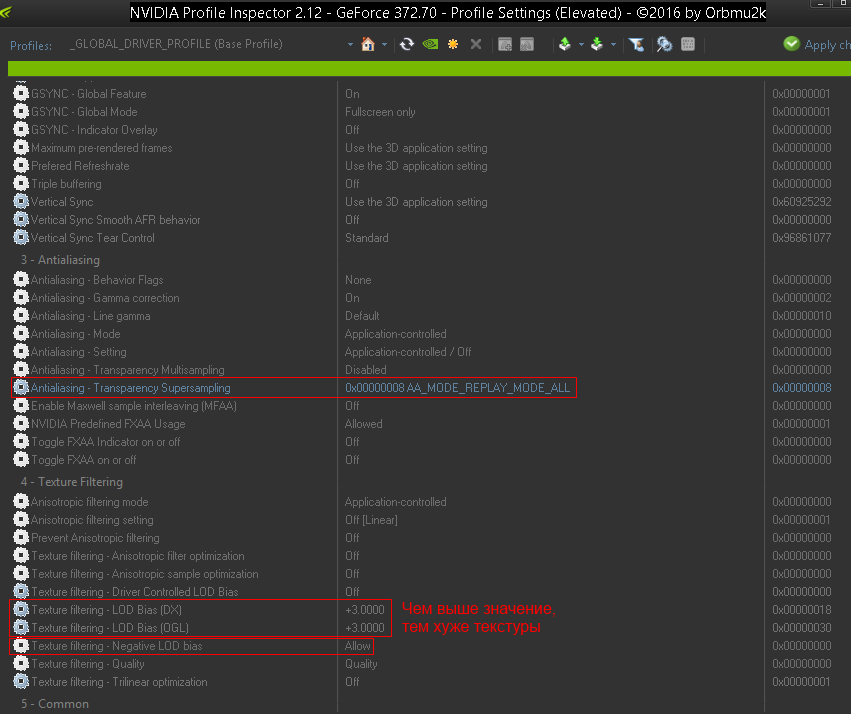Click the gear icon beside Vertical Sync Smooth AFR
The width and height of the screenshot is (851, 714).
click(x=21, y=219)
